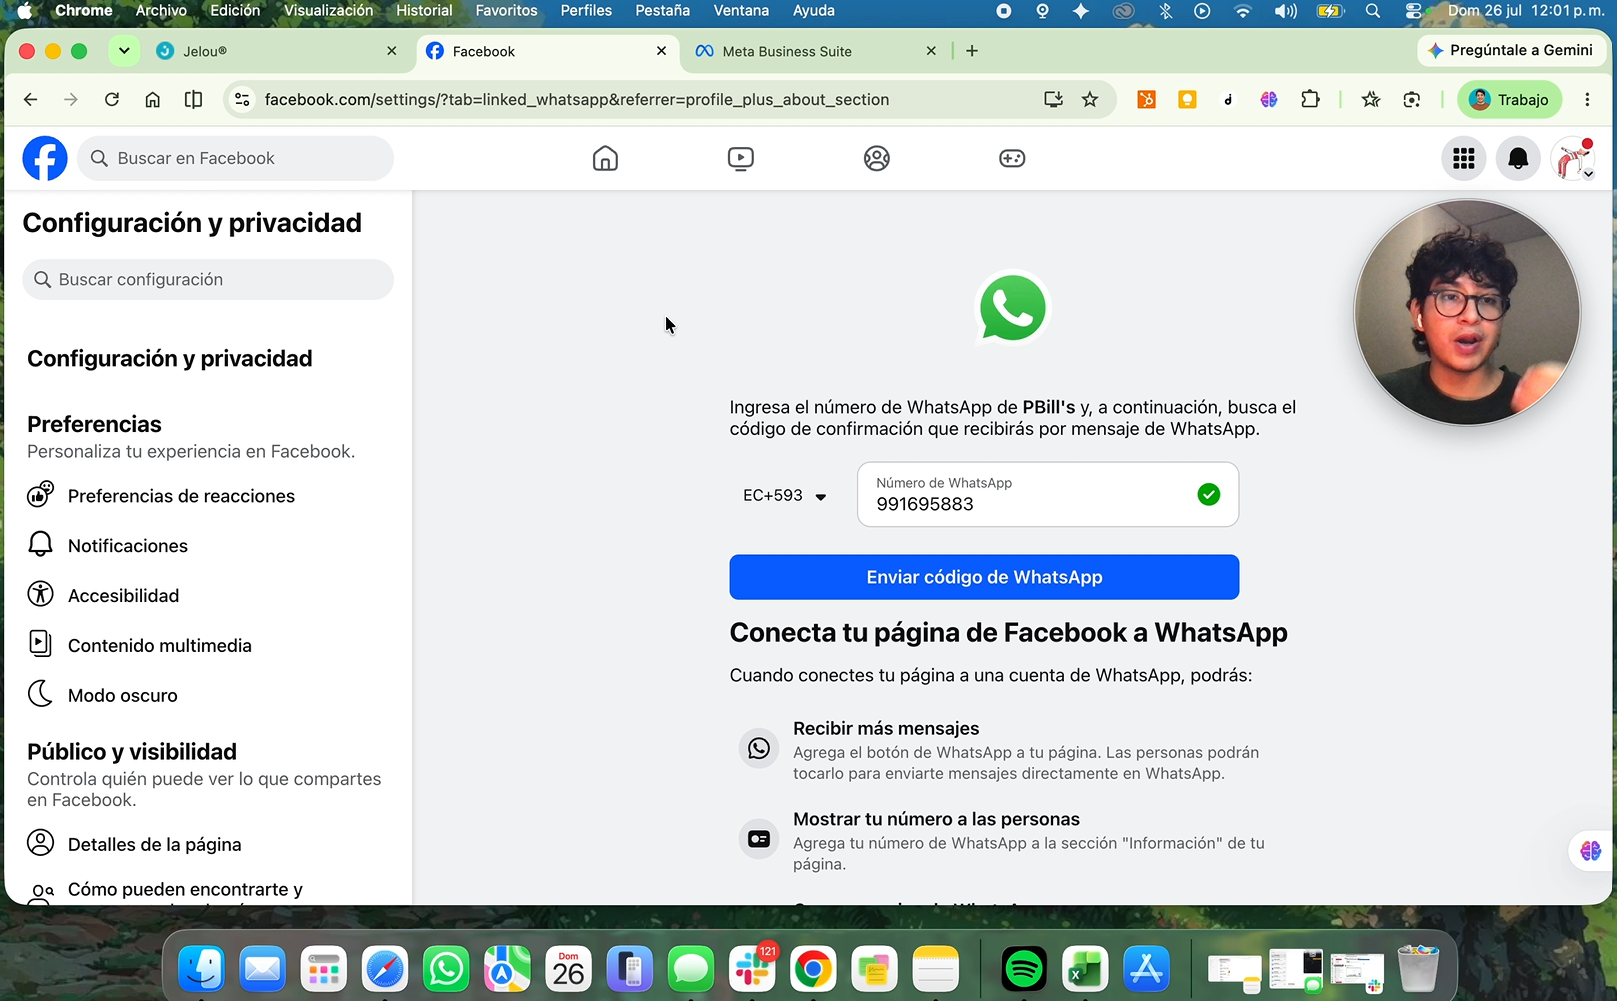Open Contenido multimedia settings
The image size is (1617, 1001).
tap(208, 645)
